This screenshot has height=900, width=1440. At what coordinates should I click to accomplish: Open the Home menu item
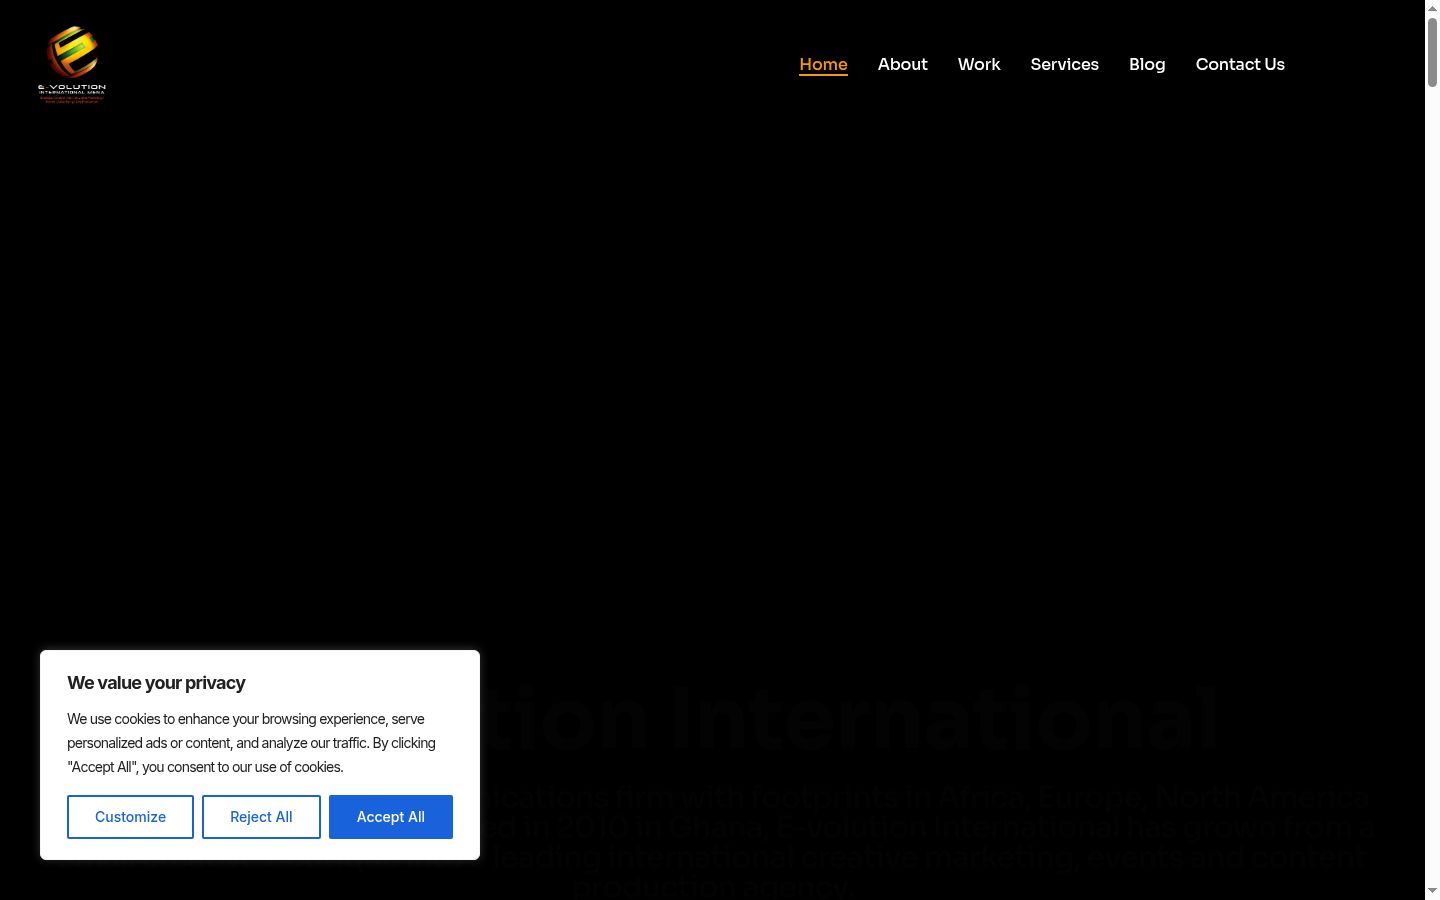pos(823,64)
